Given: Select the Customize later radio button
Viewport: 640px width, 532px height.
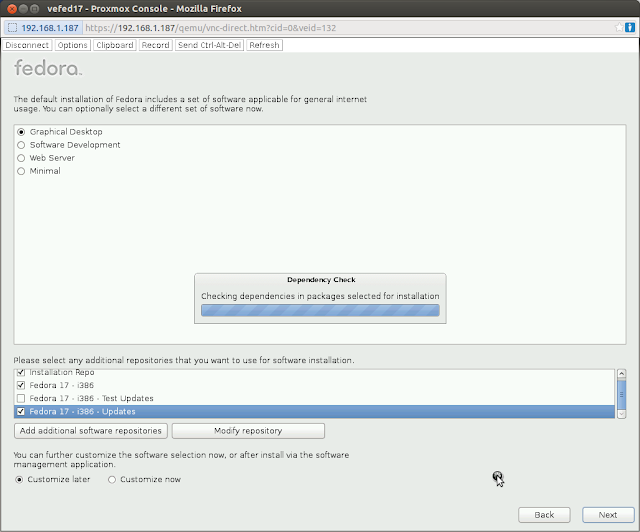Looking at the screenshot, I should pos(19,479).
